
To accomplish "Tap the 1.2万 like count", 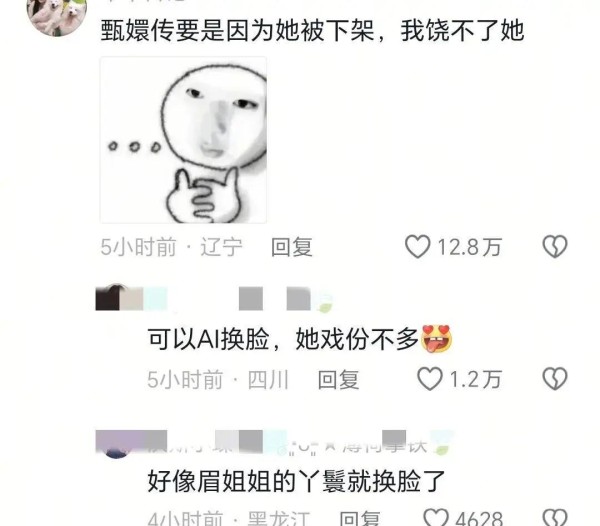I will [x=475, y=379].
